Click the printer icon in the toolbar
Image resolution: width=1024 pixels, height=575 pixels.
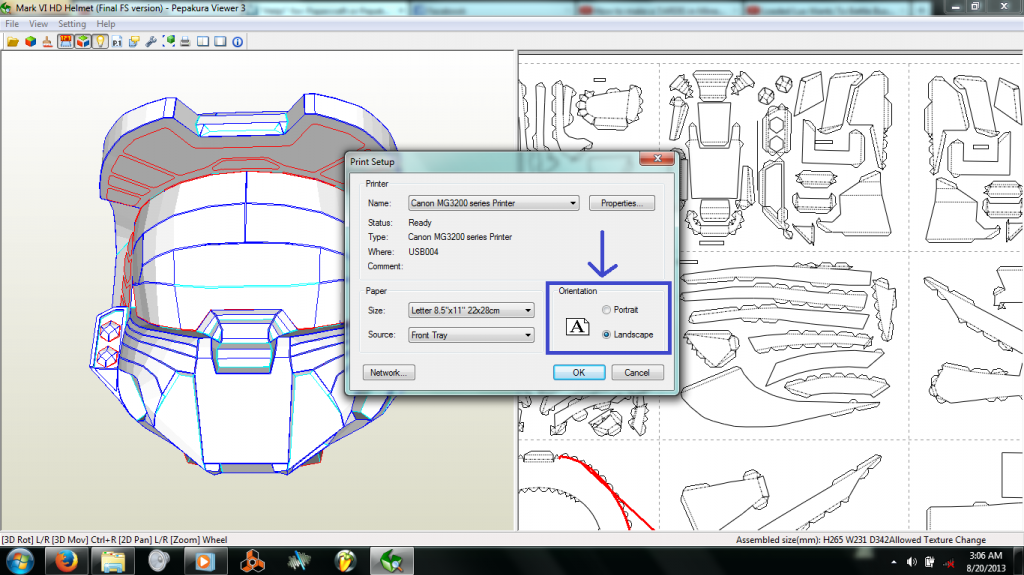pyautogui.click(x=185, y=42)
